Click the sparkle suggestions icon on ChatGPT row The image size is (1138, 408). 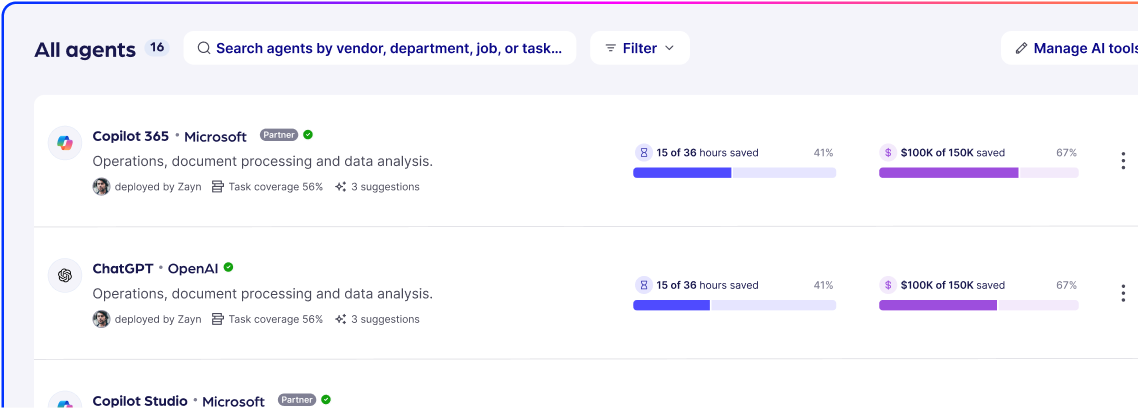tap(341, 319)
